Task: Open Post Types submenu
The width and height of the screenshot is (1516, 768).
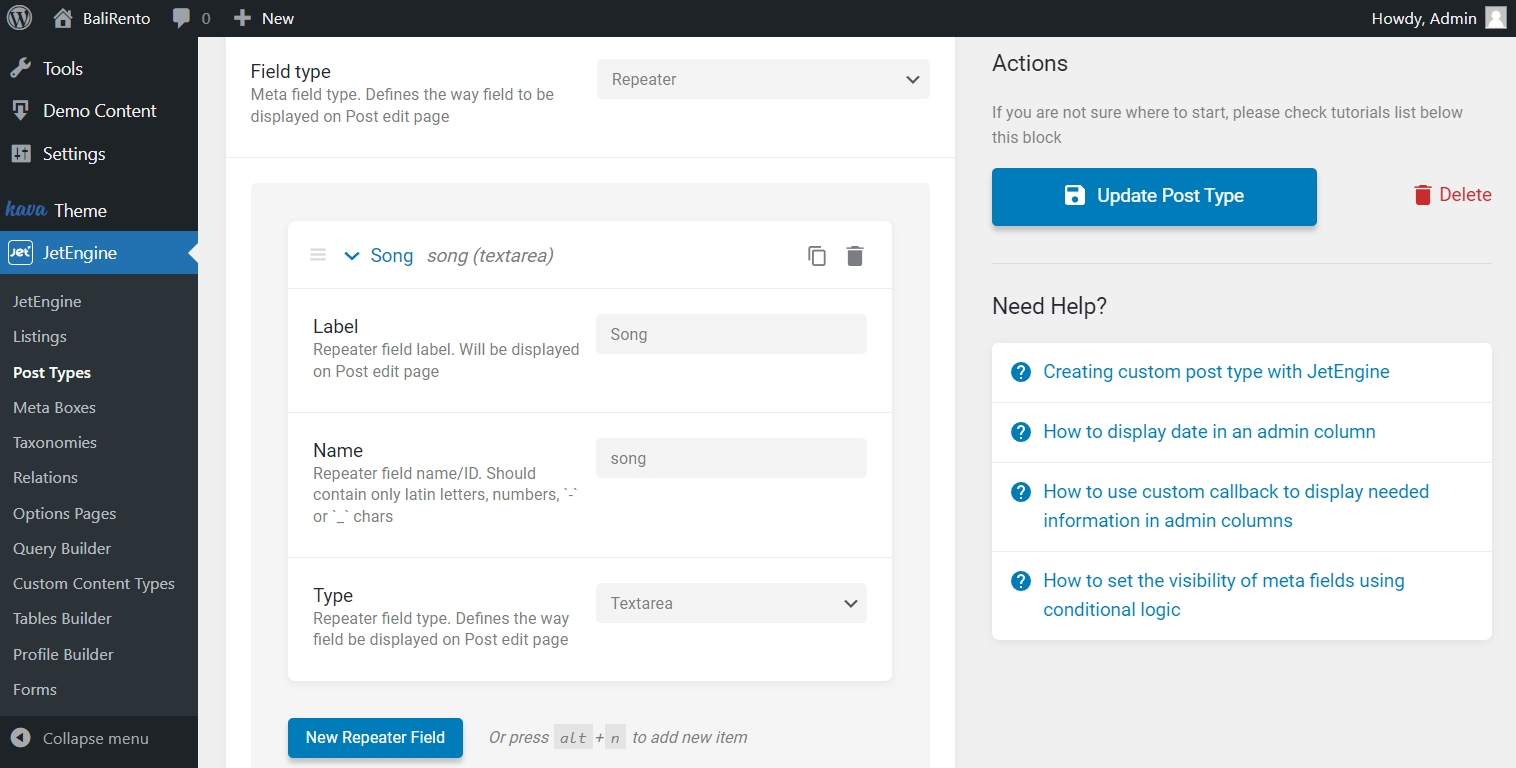Action: coord(52,373)
